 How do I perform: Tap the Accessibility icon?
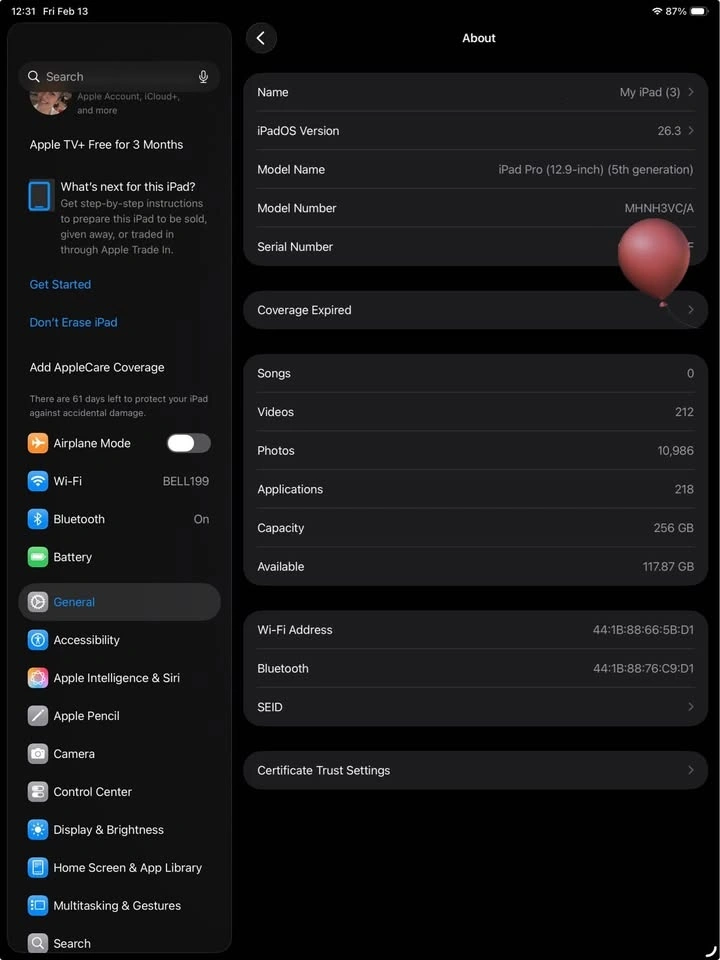tap(38, 640)
